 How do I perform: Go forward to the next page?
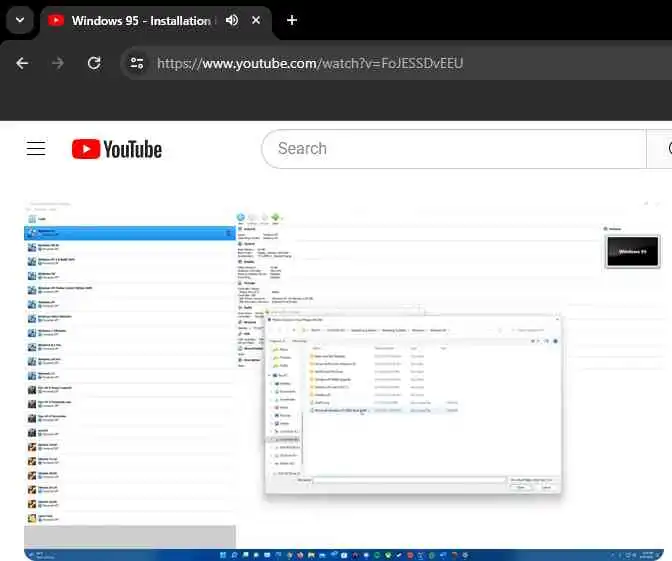coord(58,63)
